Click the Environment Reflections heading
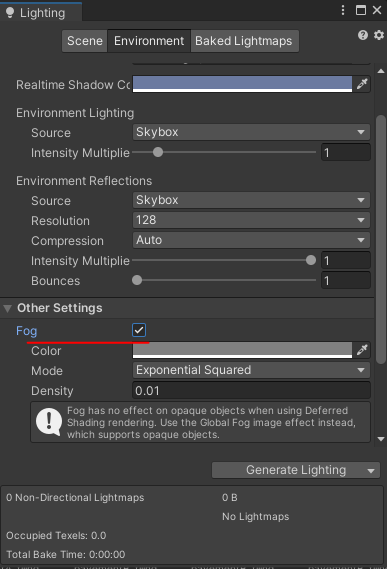The image size is (387, 569). (x=84, y=181)
